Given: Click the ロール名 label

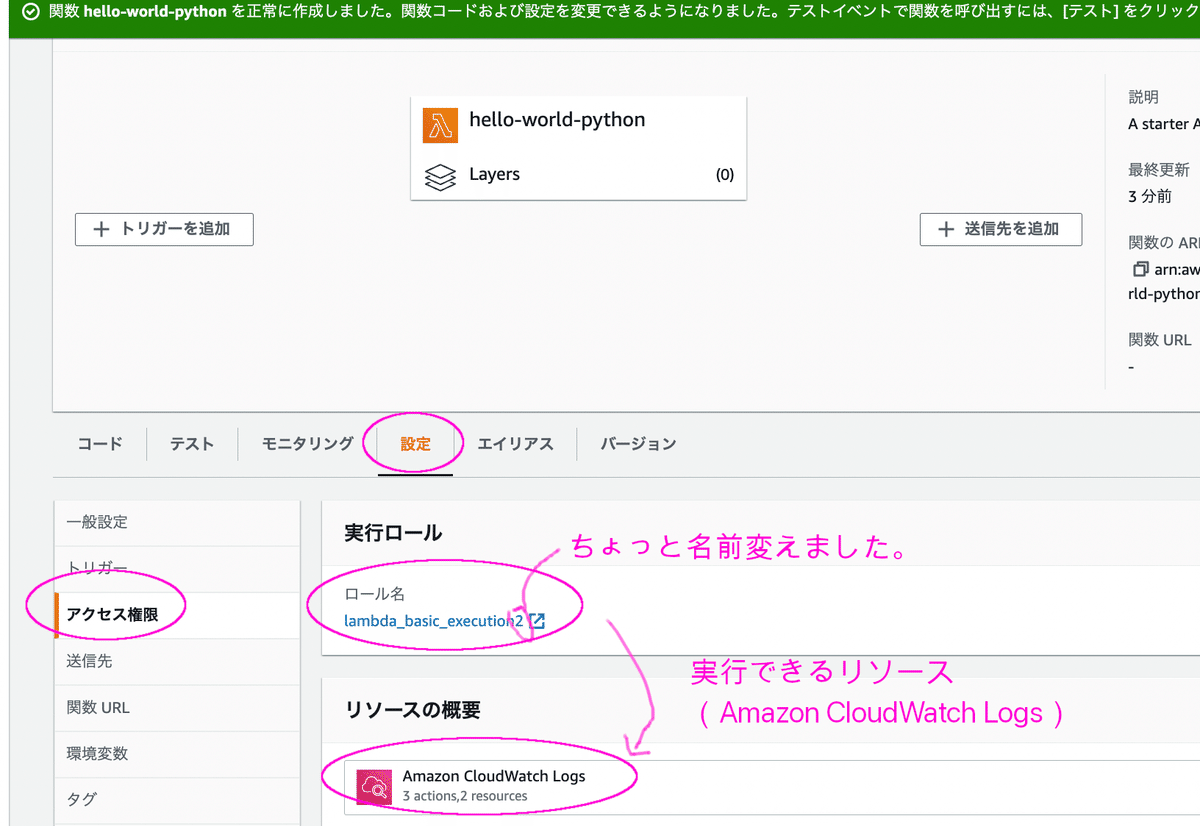Looking at the screenshot, I should [374, 594].
